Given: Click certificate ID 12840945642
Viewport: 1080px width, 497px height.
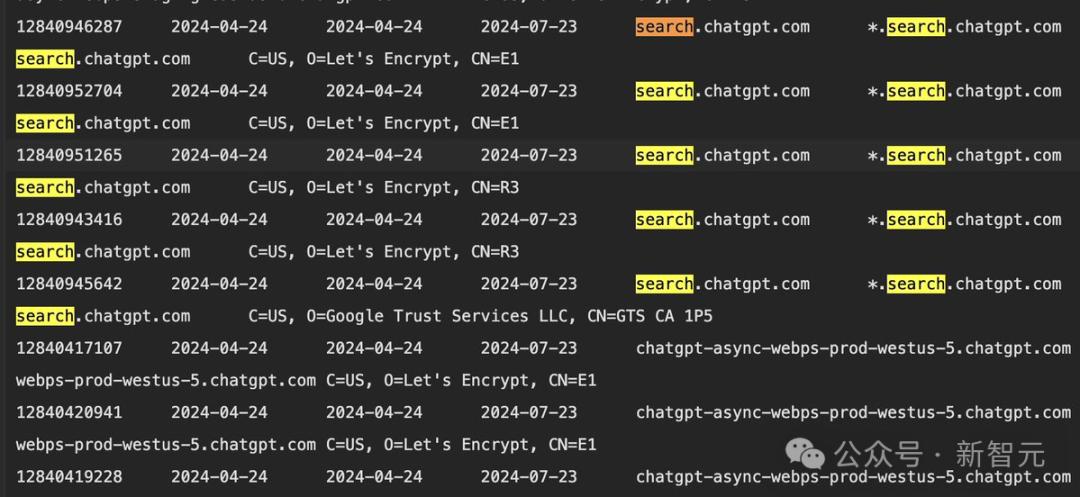Looking at the screenshot, I should pyautogui.click(x=69, y=284).
